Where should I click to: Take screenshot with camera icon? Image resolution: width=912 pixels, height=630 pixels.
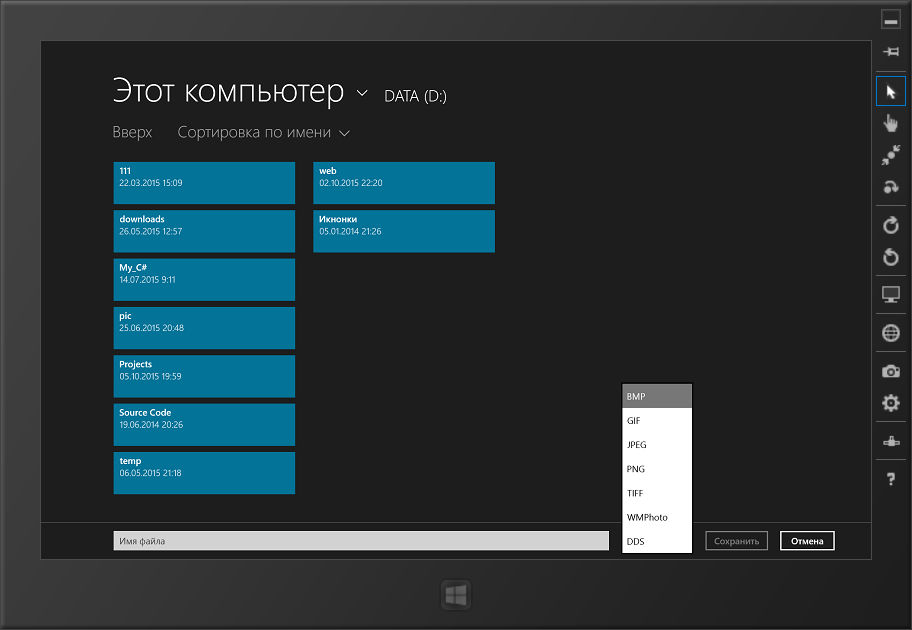[890, 371]
